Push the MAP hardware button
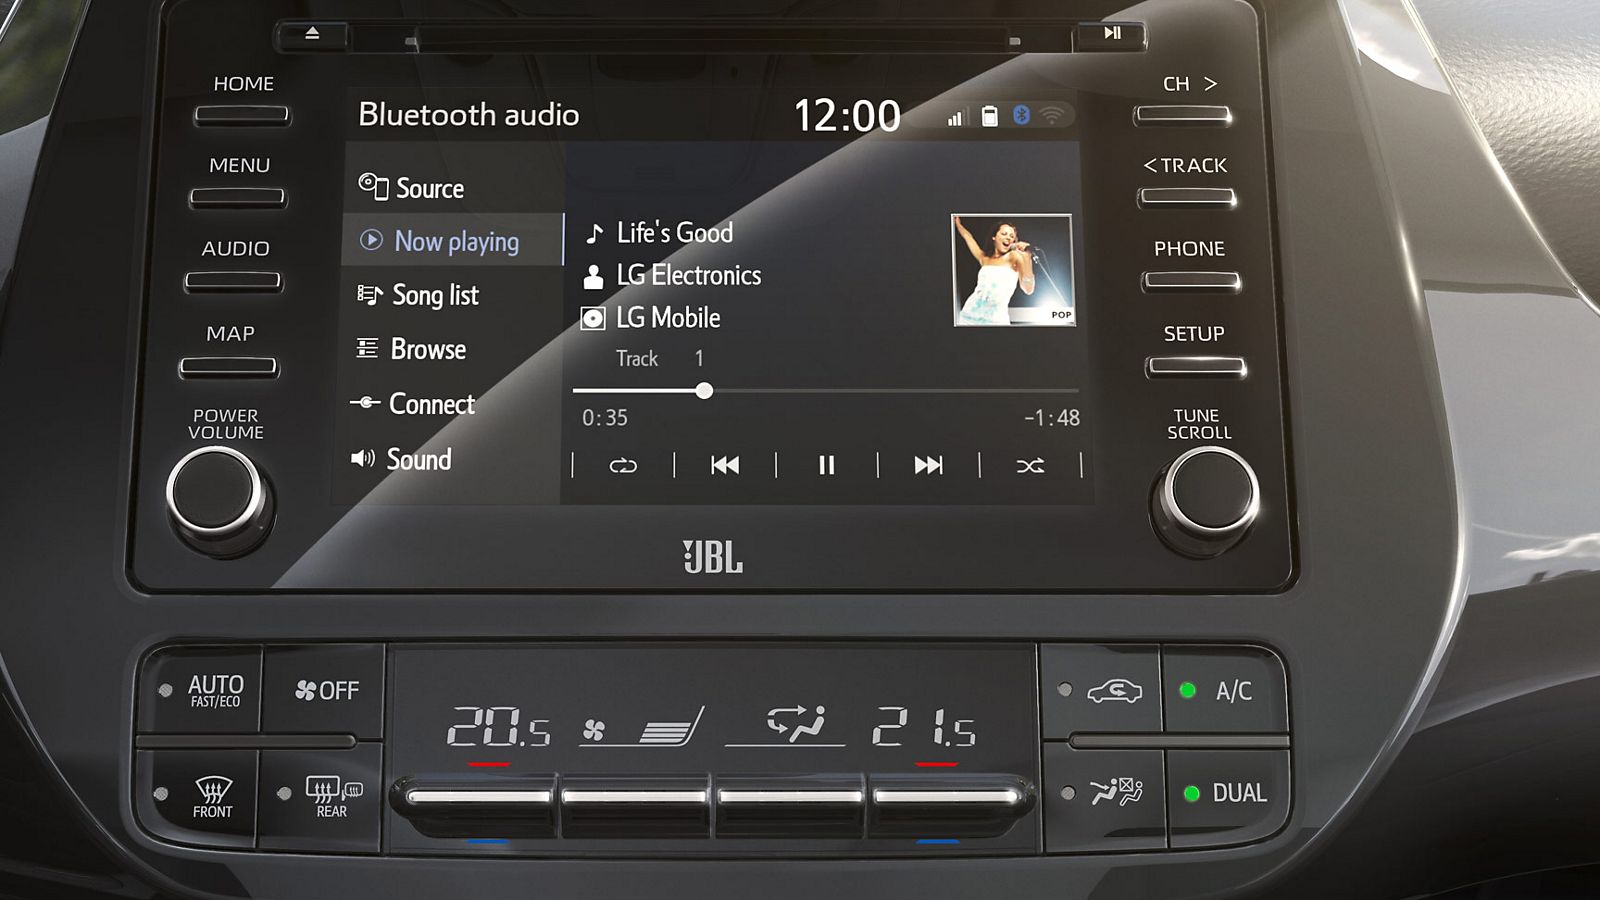Image resolution: width=1600 pixels, height=900 pixels. [229, 367]
